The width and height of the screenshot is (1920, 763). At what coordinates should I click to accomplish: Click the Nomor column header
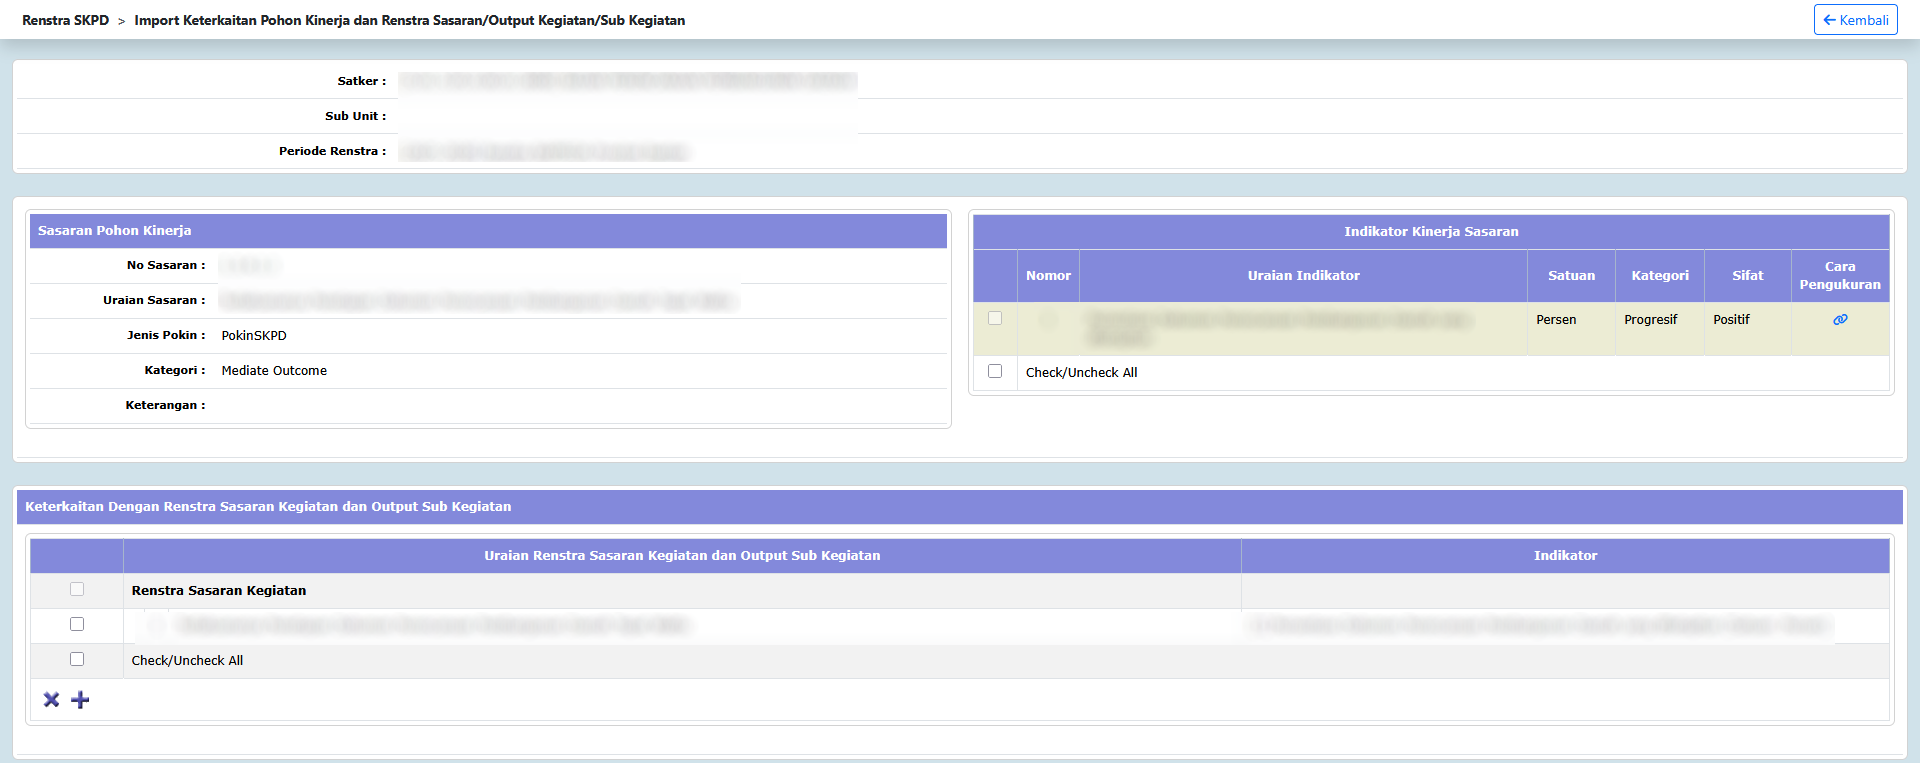click(1047, 276)
